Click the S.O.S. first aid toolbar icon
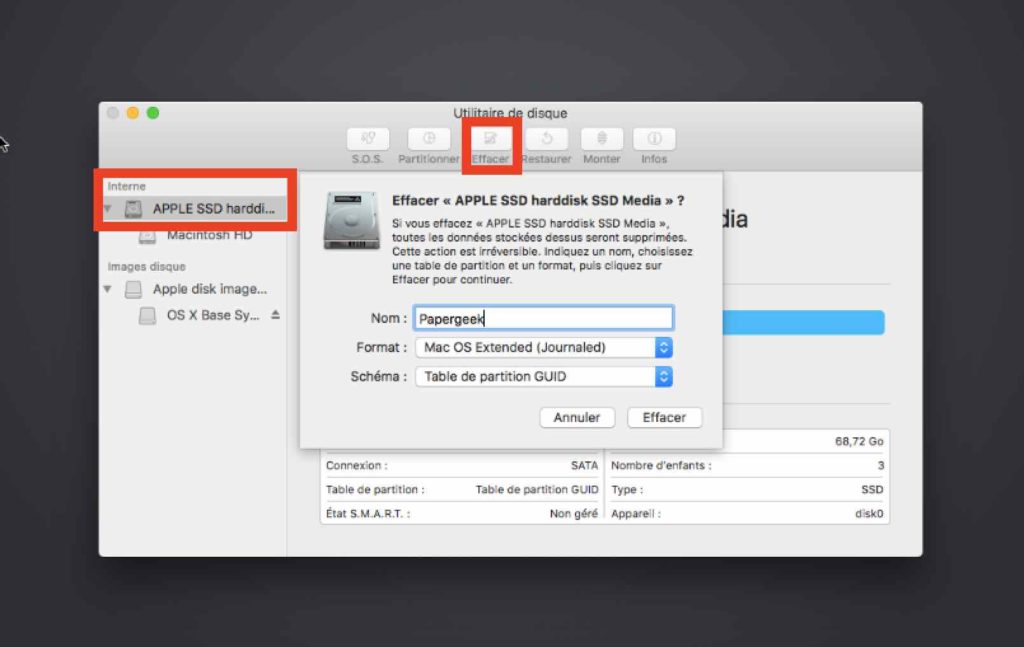The image size is (1024, 647). coord(368,139)
